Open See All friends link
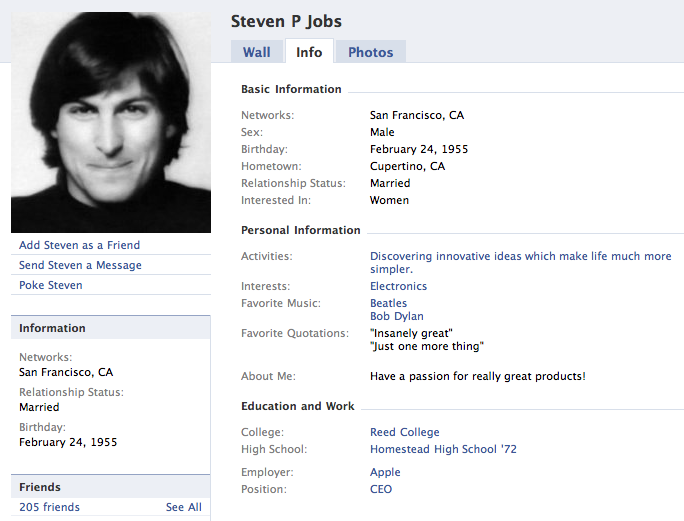This screenshot has width=684, height=521. [x=184, y=507]
